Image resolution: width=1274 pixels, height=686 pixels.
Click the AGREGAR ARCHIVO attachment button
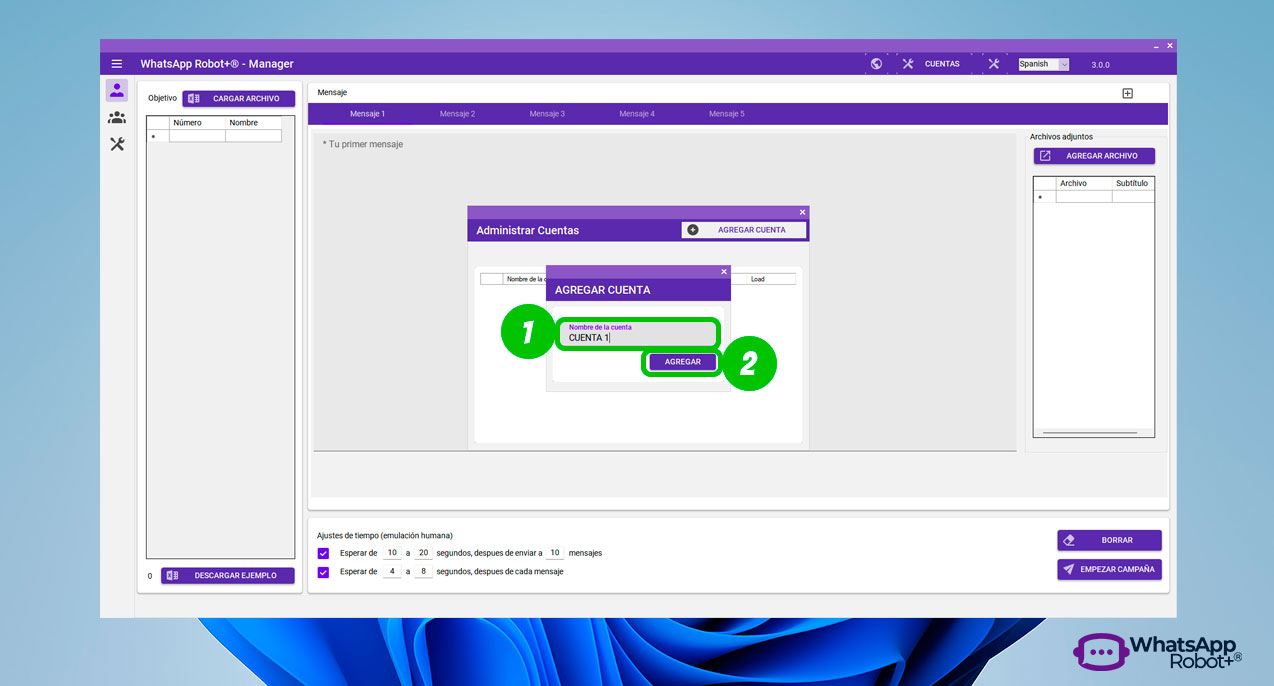(1094, 156)
